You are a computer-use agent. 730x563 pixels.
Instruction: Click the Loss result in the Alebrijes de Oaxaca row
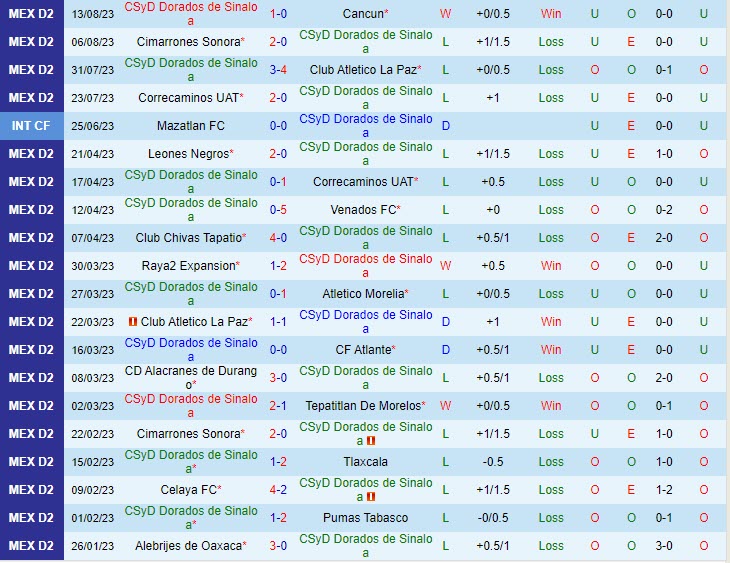point(551,546)
